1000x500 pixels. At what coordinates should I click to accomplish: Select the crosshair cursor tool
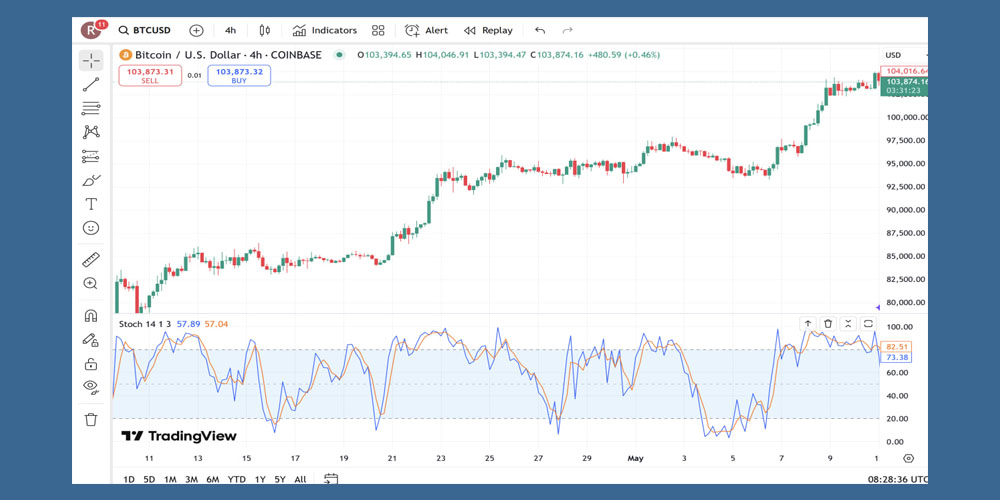tap(91, 61)
